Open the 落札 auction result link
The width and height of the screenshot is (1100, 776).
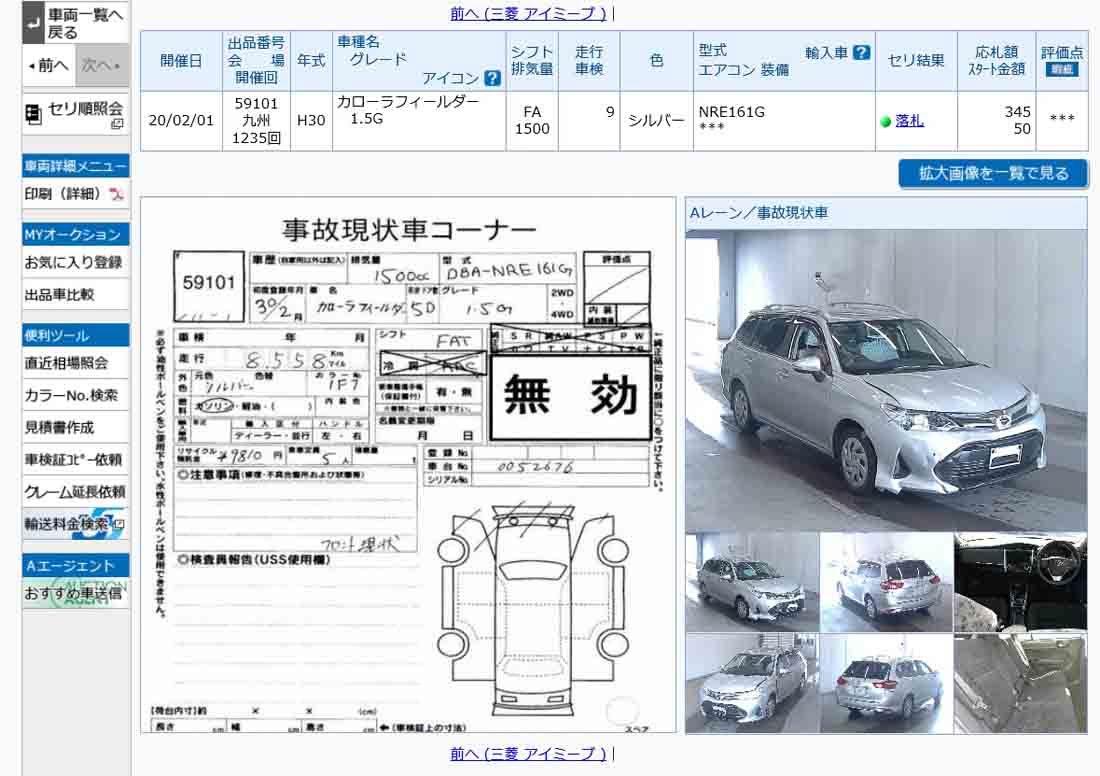[909, 121]
